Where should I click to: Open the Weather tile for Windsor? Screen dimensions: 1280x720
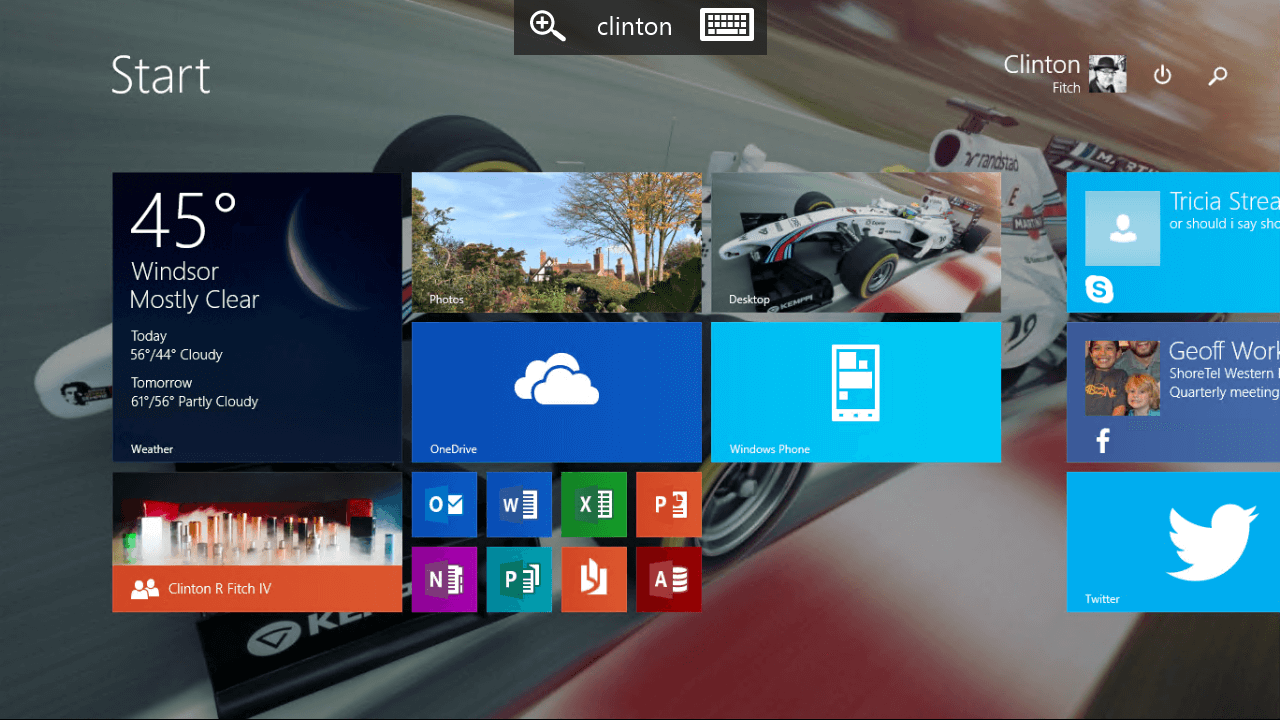point(257,317)
